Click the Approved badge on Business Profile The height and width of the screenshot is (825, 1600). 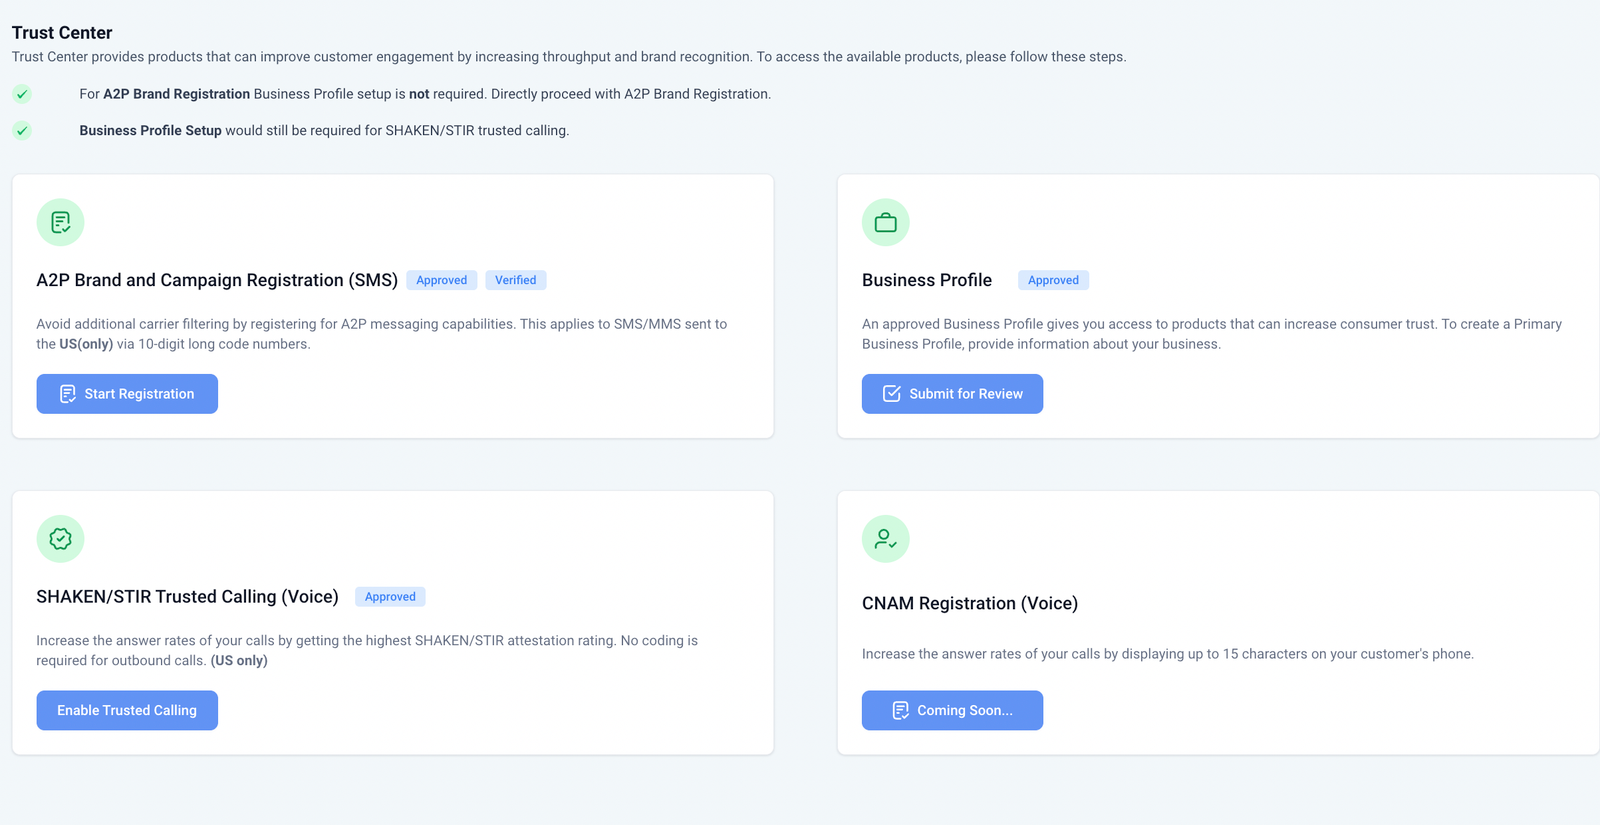click(1053, 280)
